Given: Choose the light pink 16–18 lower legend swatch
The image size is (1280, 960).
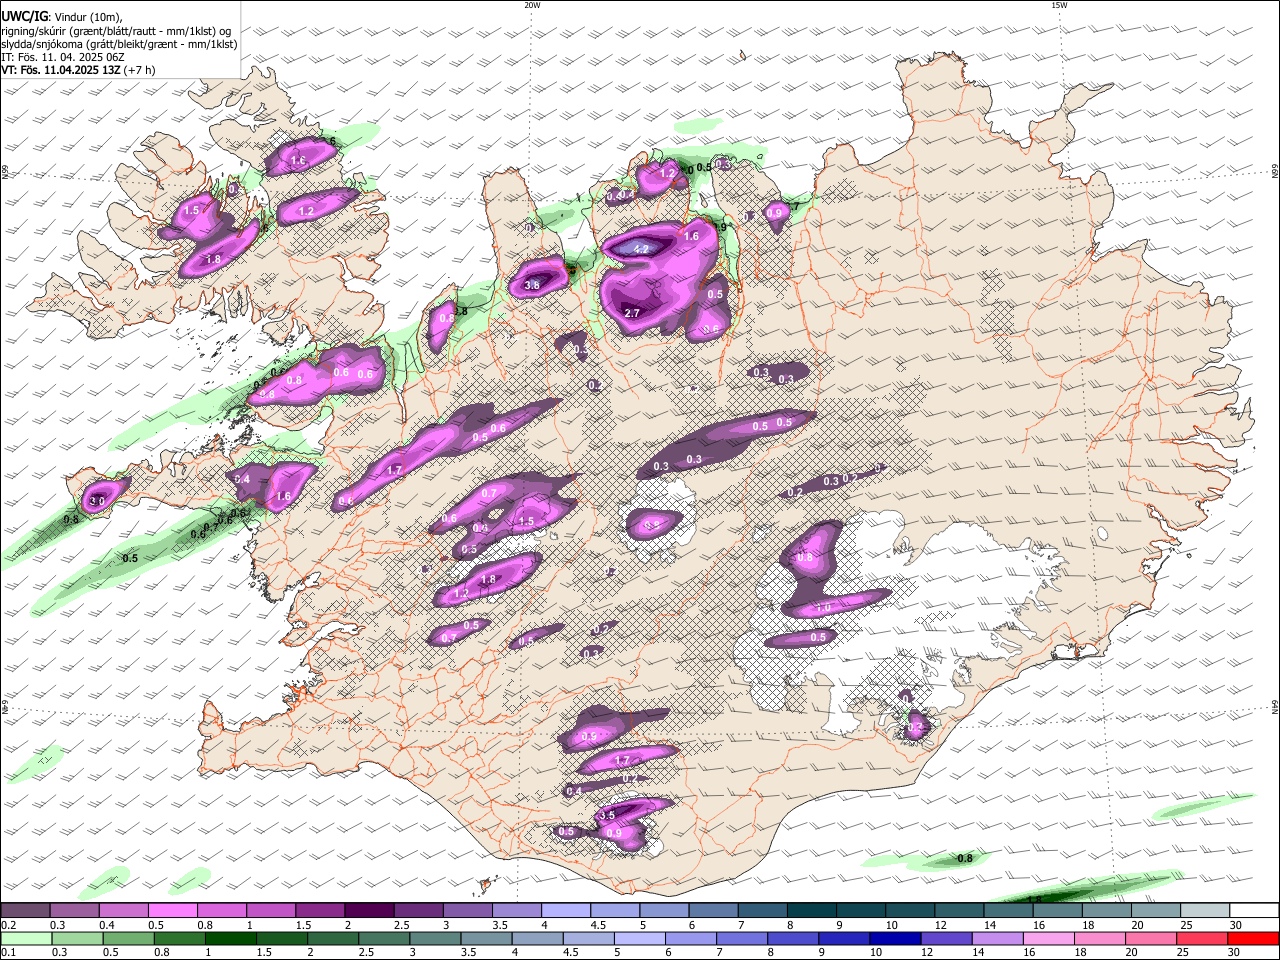Looking at the screenshot, I should pos(1048,938).
